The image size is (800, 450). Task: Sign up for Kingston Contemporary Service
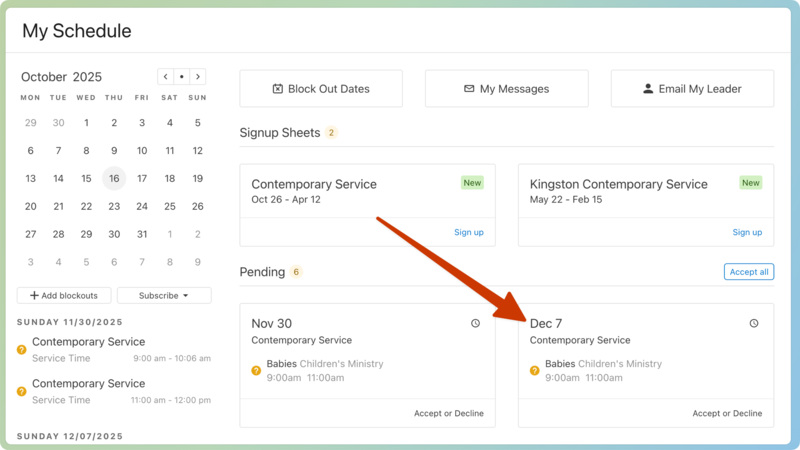click(x=747, y=232)
